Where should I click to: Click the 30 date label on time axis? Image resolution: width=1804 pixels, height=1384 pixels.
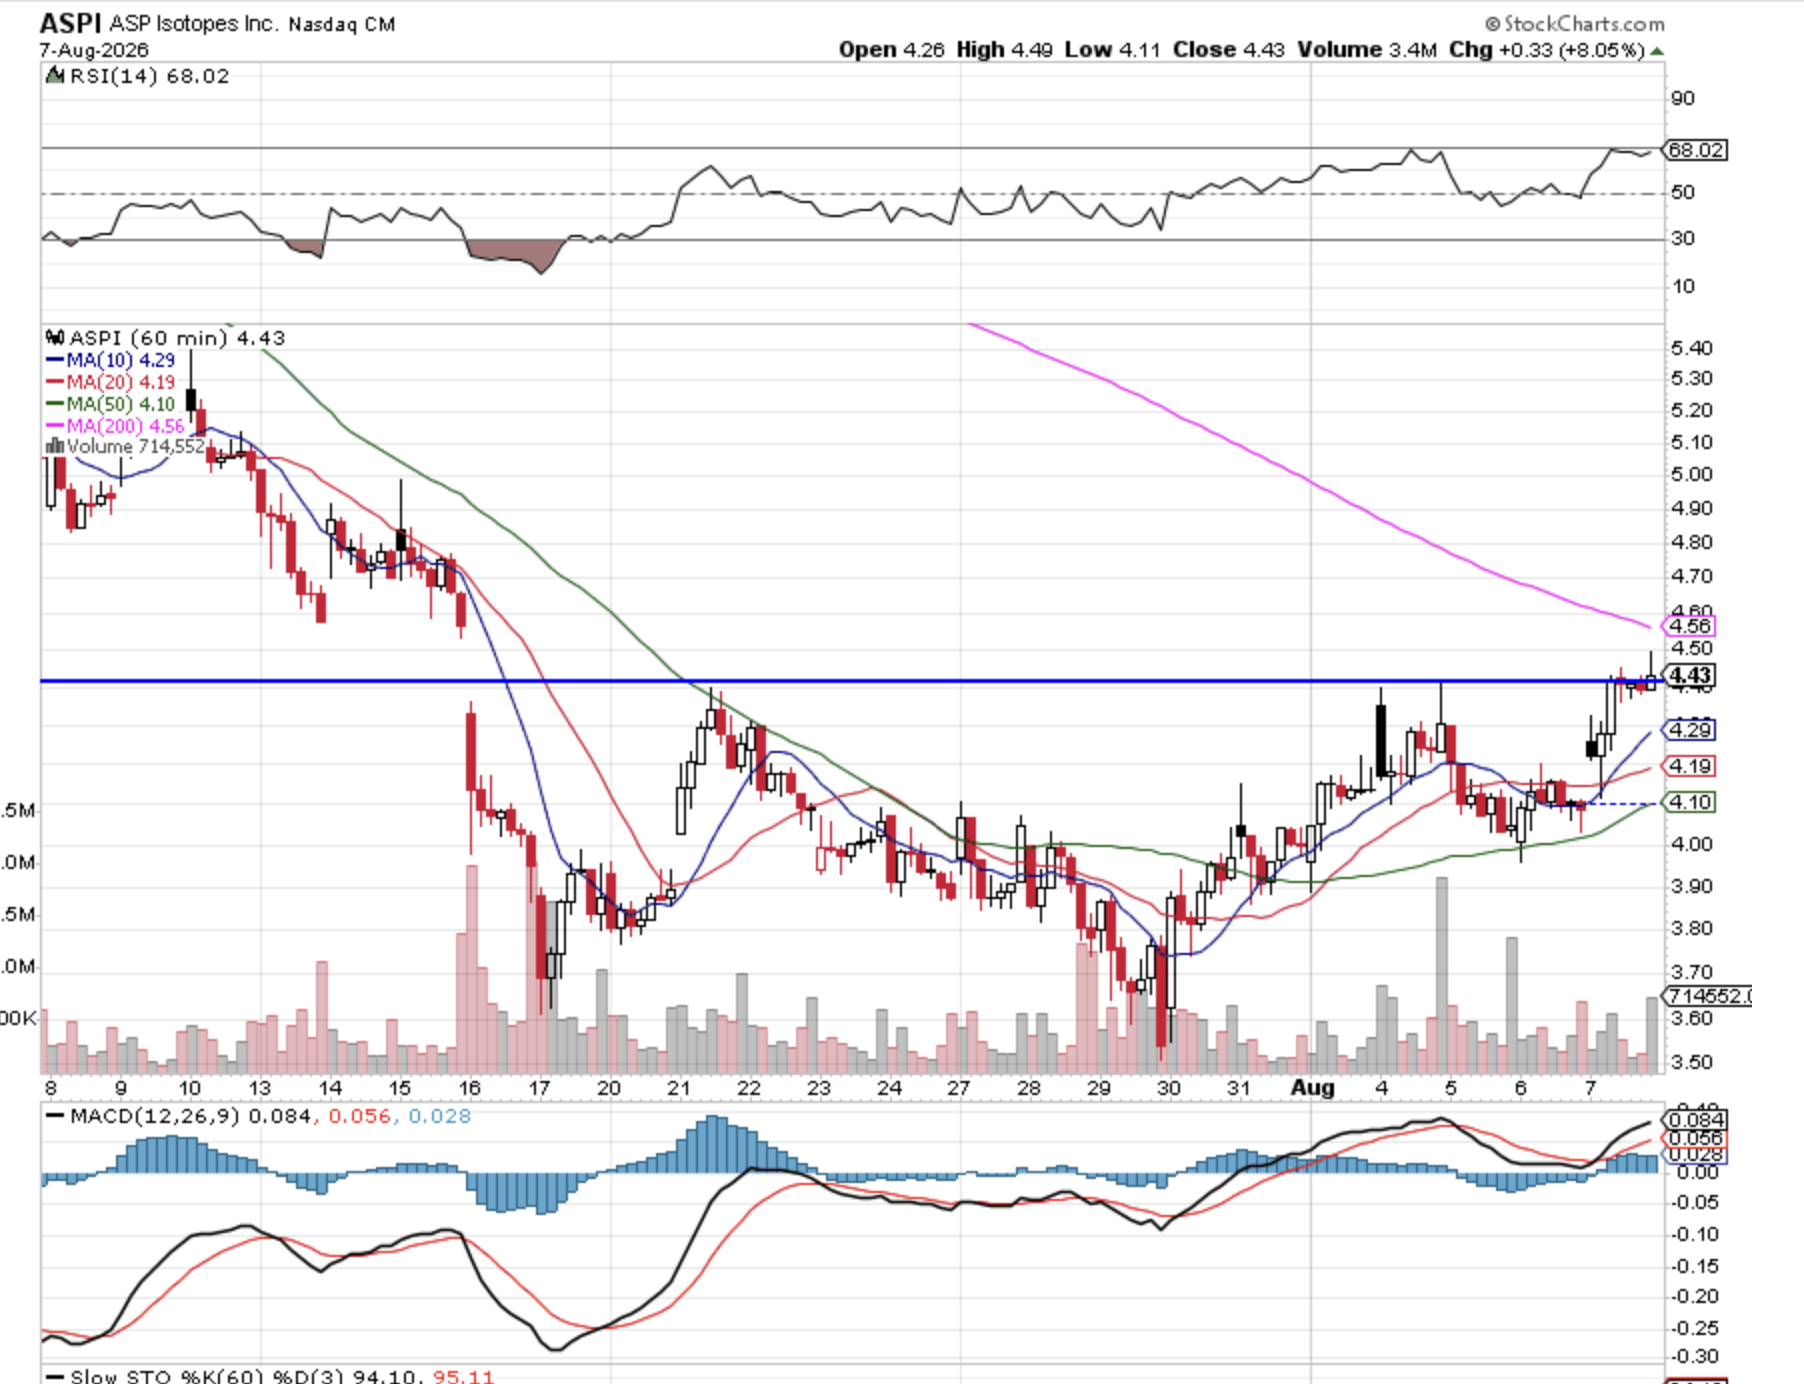point(1169,1088)
